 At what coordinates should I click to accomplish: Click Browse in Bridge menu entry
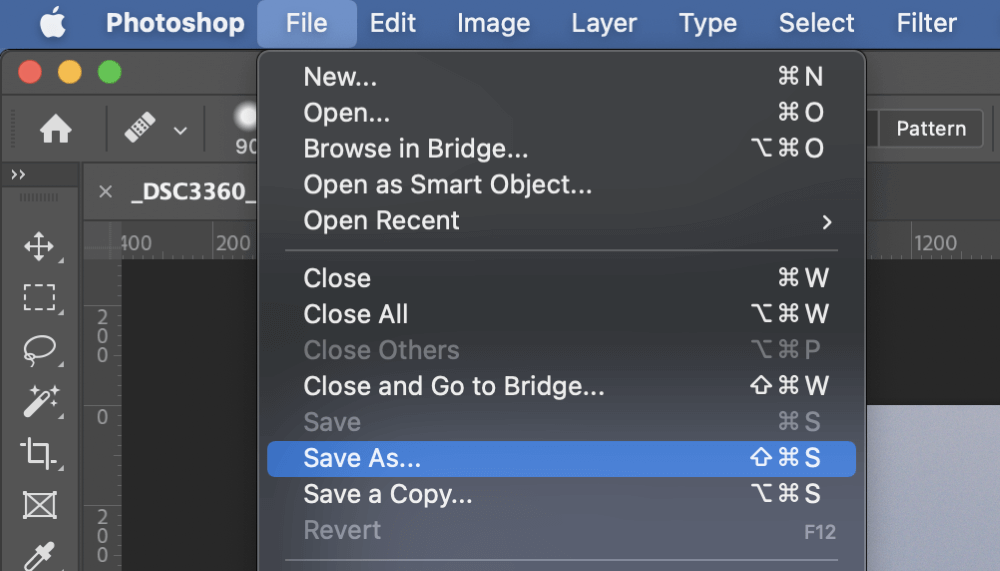click(561, 149)
